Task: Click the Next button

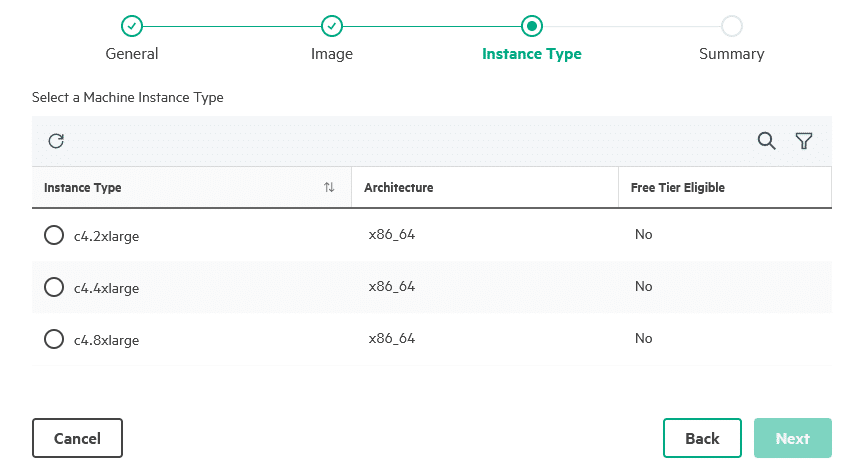Action: point(793,438)
